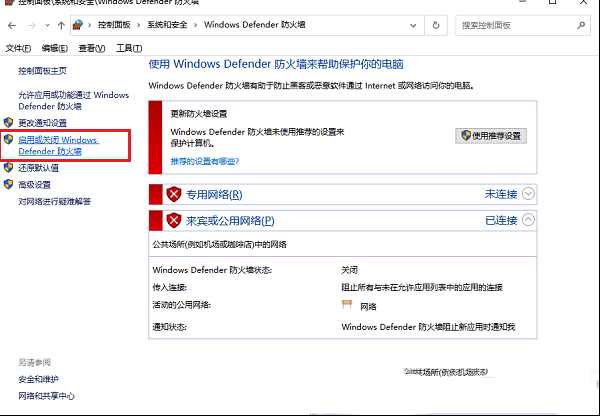Click red shield icon of 专用网络

[174, 194]
